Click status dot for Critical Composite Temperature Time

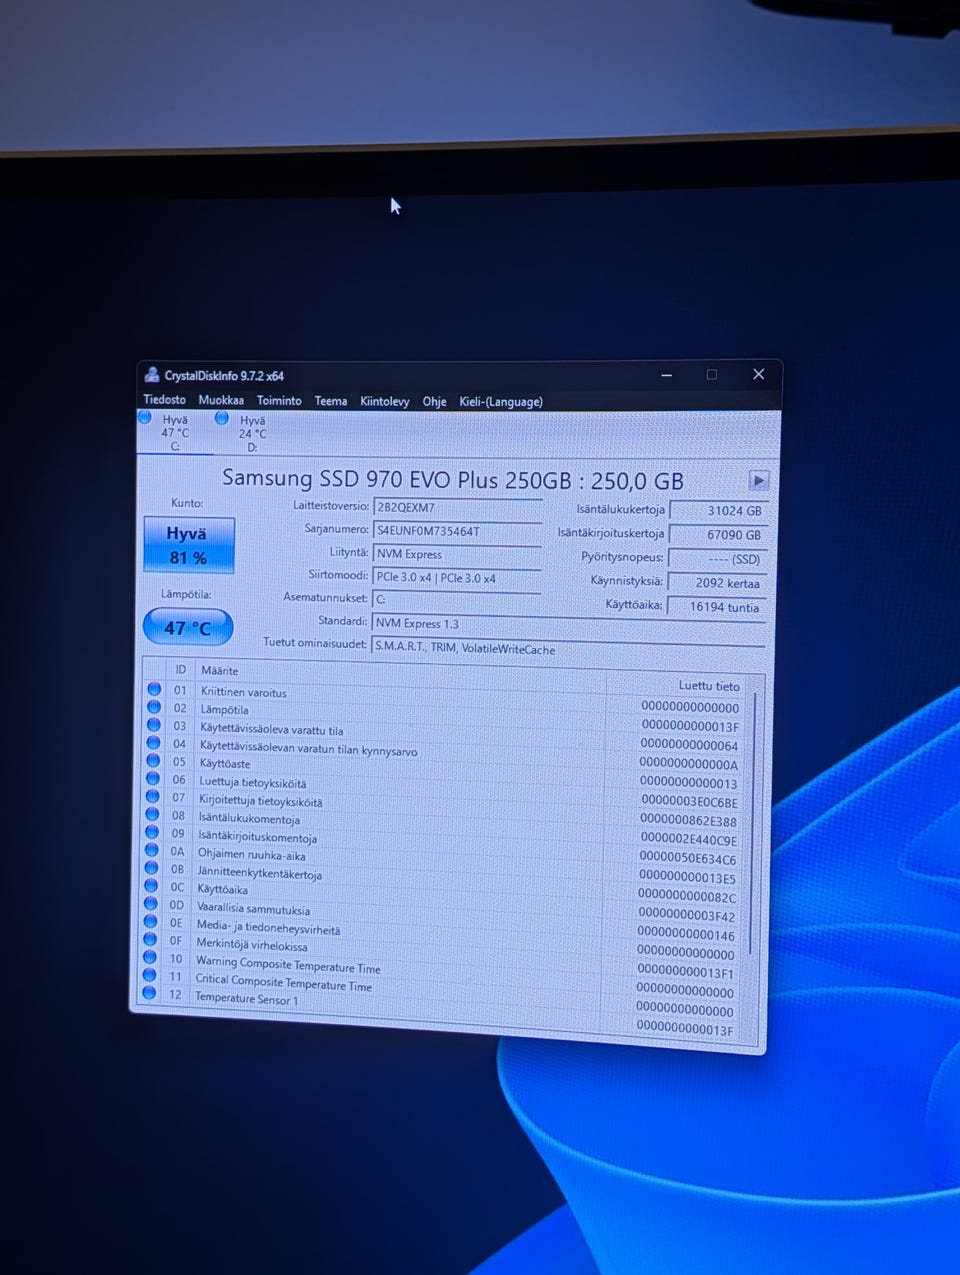tap(149, 975)
